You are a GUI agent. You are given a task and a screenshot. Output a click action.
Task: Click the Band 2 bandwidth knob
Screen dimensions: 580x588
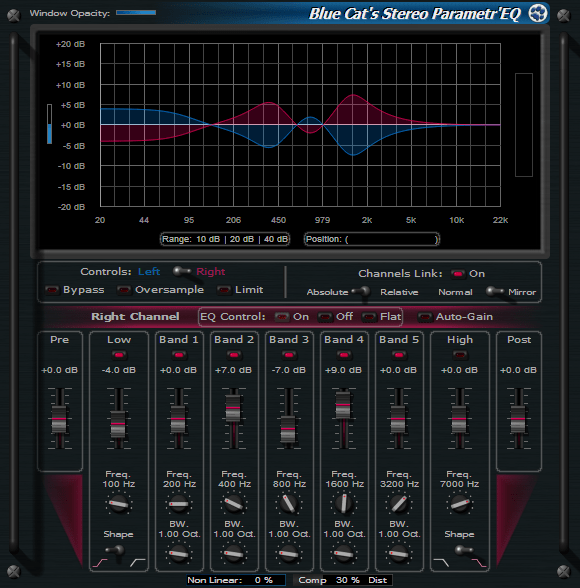click(x=234, y=554)
